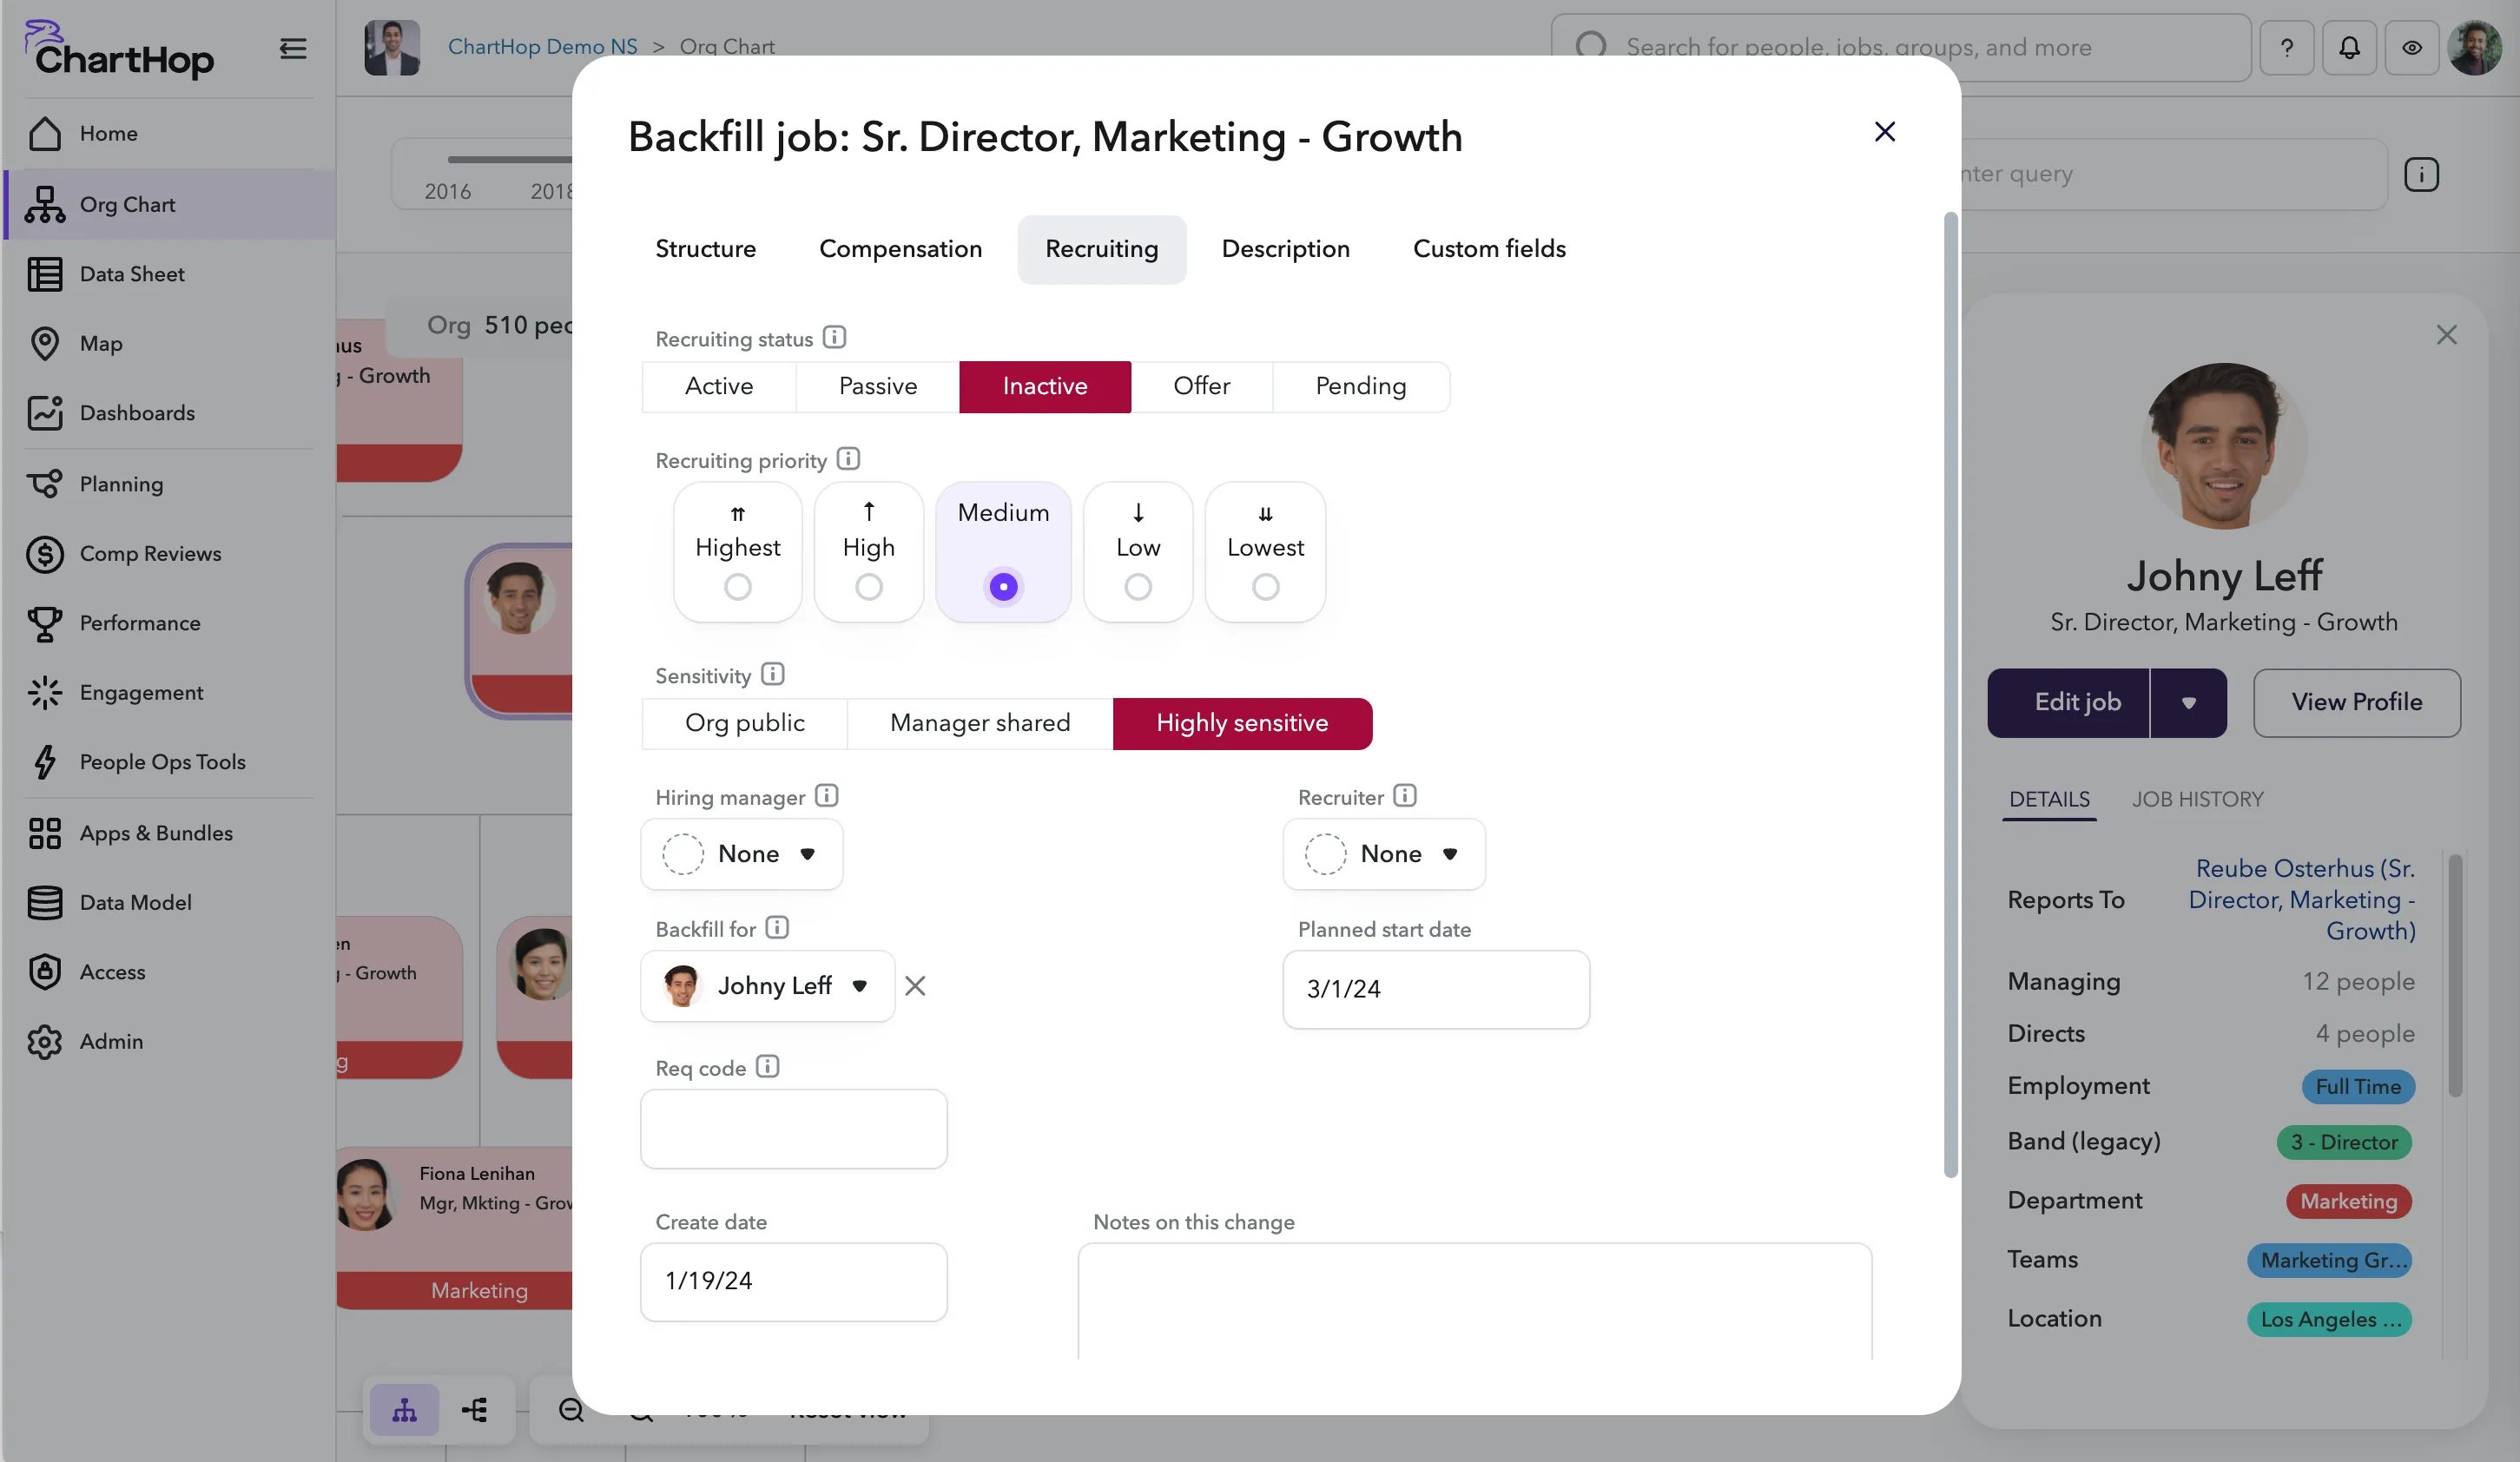Click the Backfill for info icon
This screenshot has width=2520, height=1462.
pyautogui.click(x=777, y=928)
